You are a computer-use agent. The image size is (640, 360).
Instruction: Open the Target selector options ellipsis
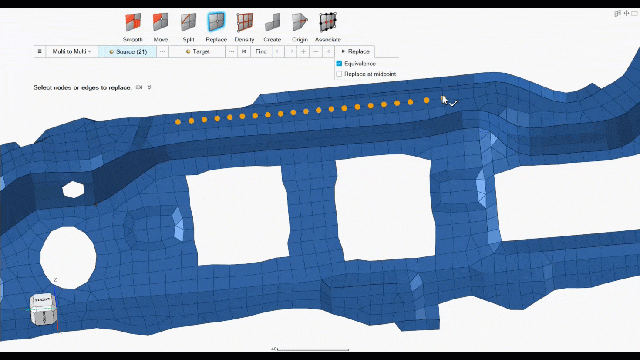pyautogui.click(x=231, y=51)
